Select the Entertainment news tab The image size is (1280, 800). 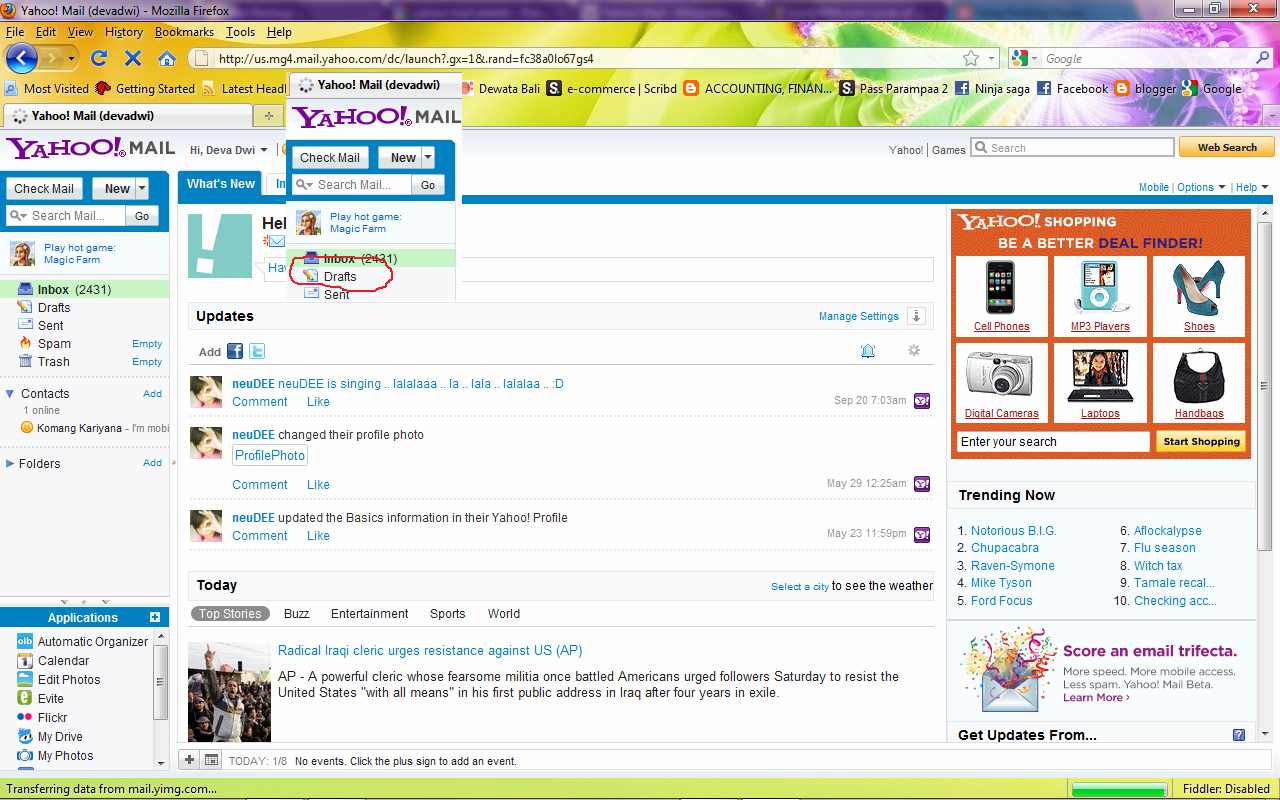point(370,614)
